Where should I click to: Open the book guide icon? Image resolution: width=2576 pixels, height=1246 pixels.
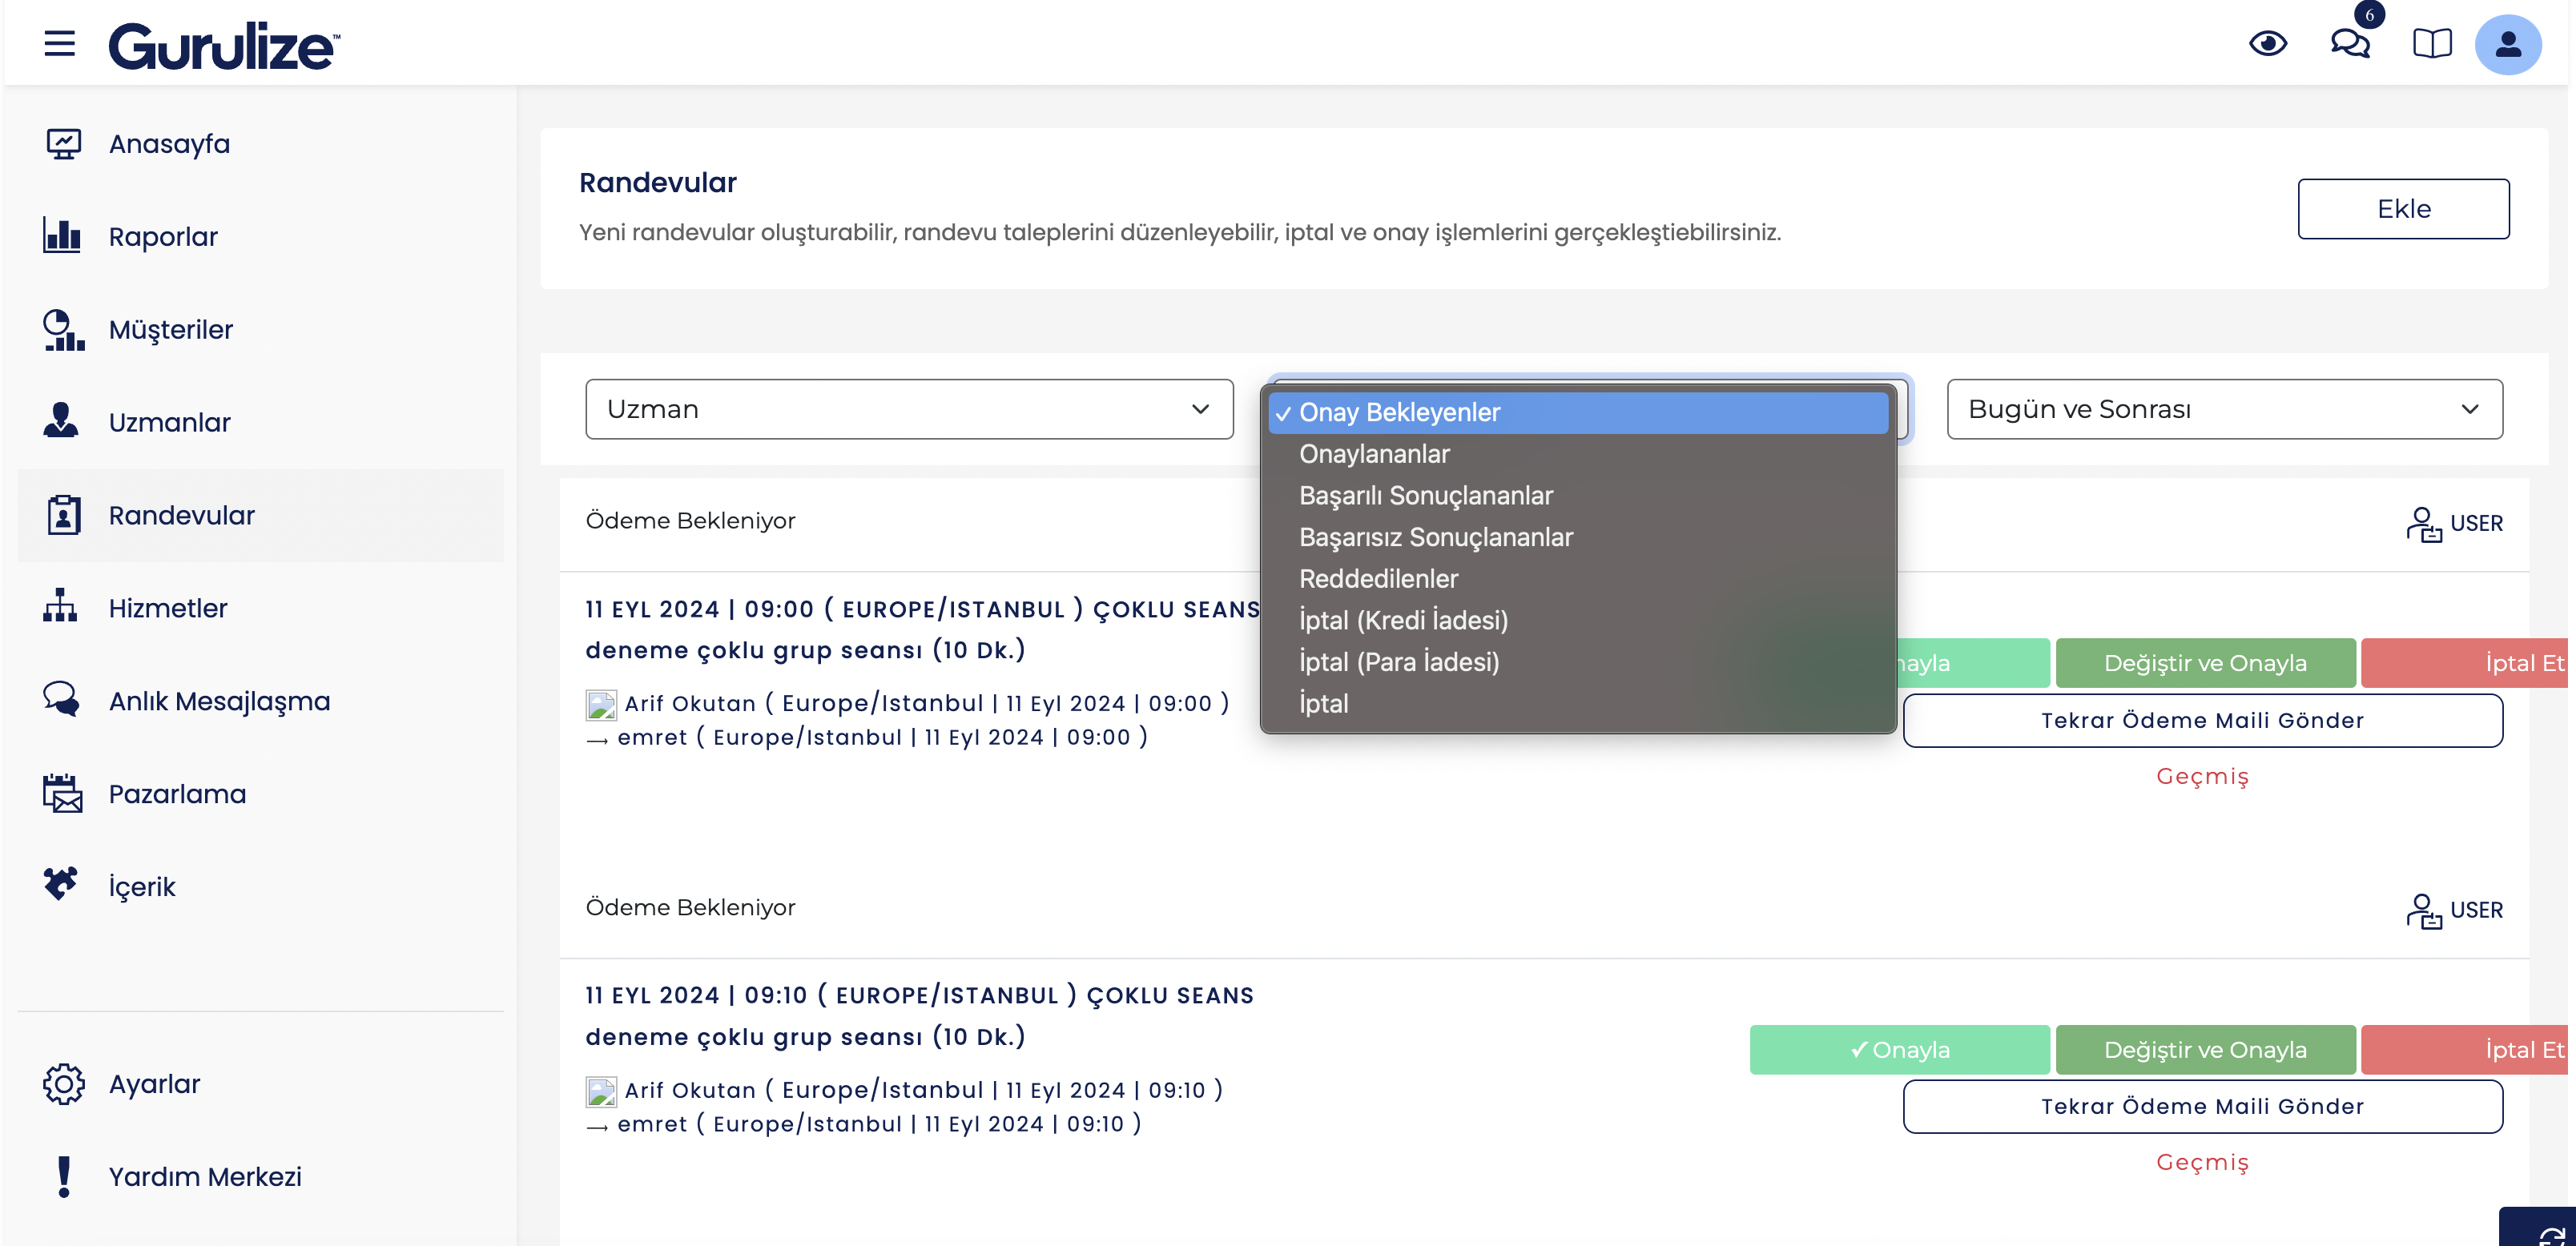coord(2432,44)
